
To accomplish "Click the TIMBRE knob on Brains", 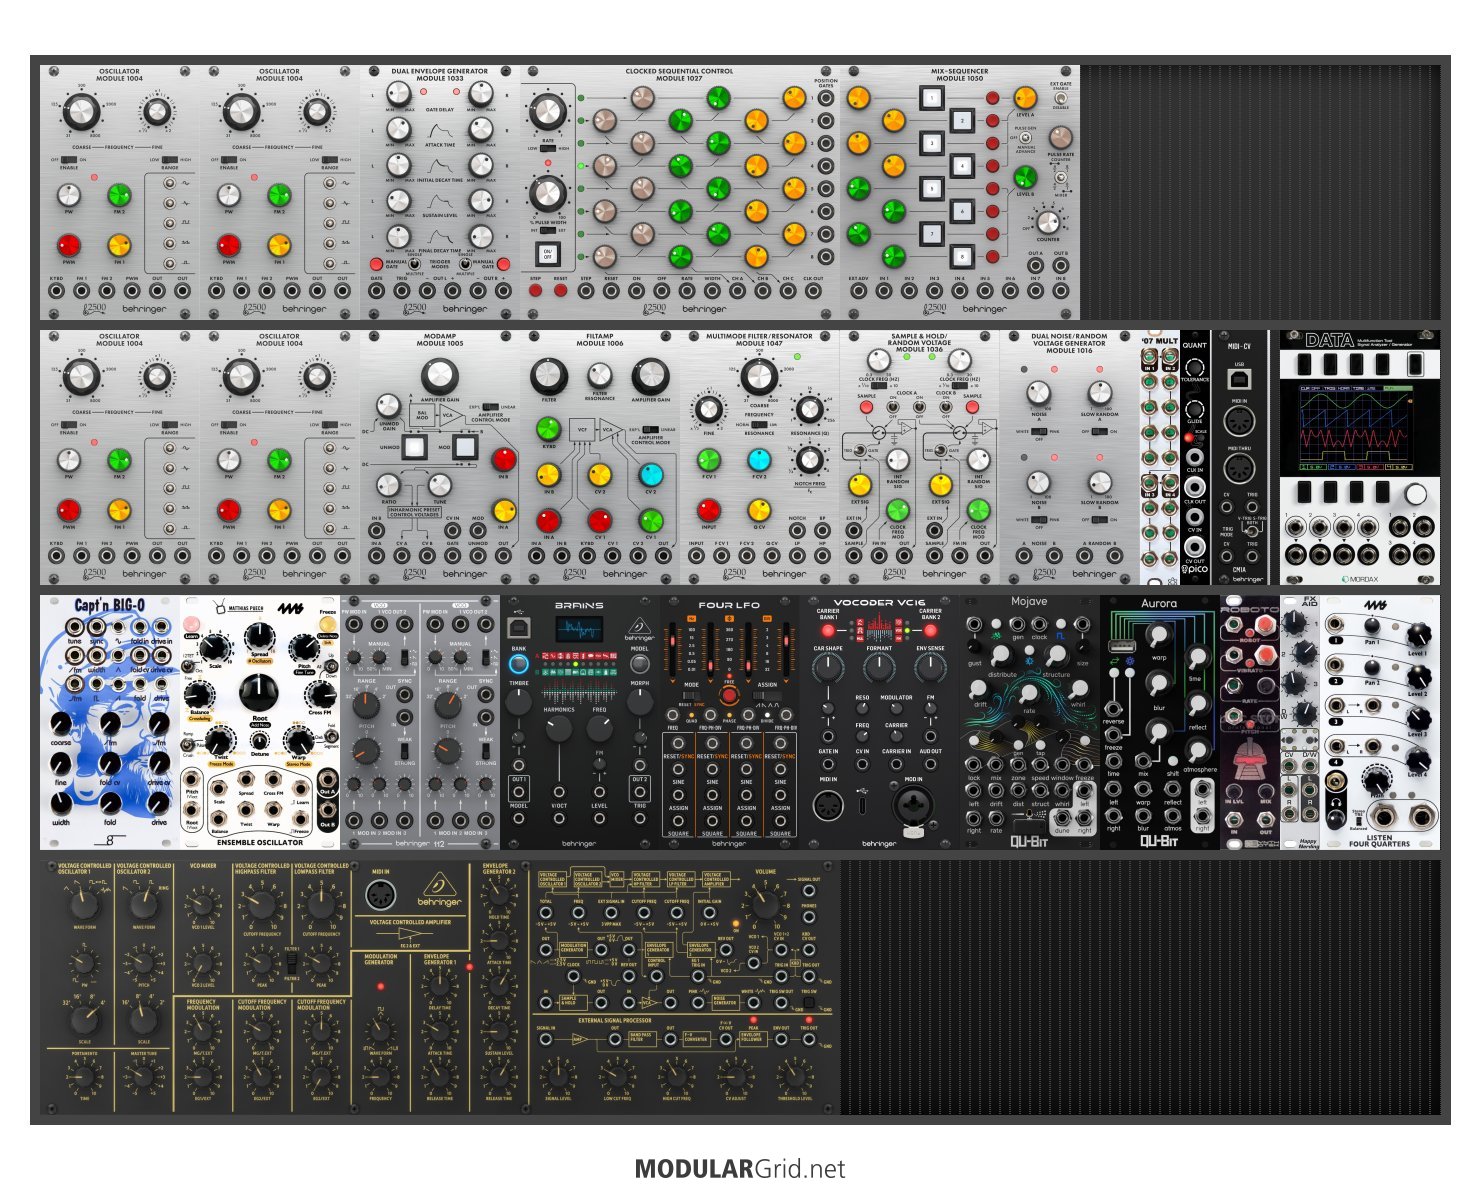I will pos(519,701).
